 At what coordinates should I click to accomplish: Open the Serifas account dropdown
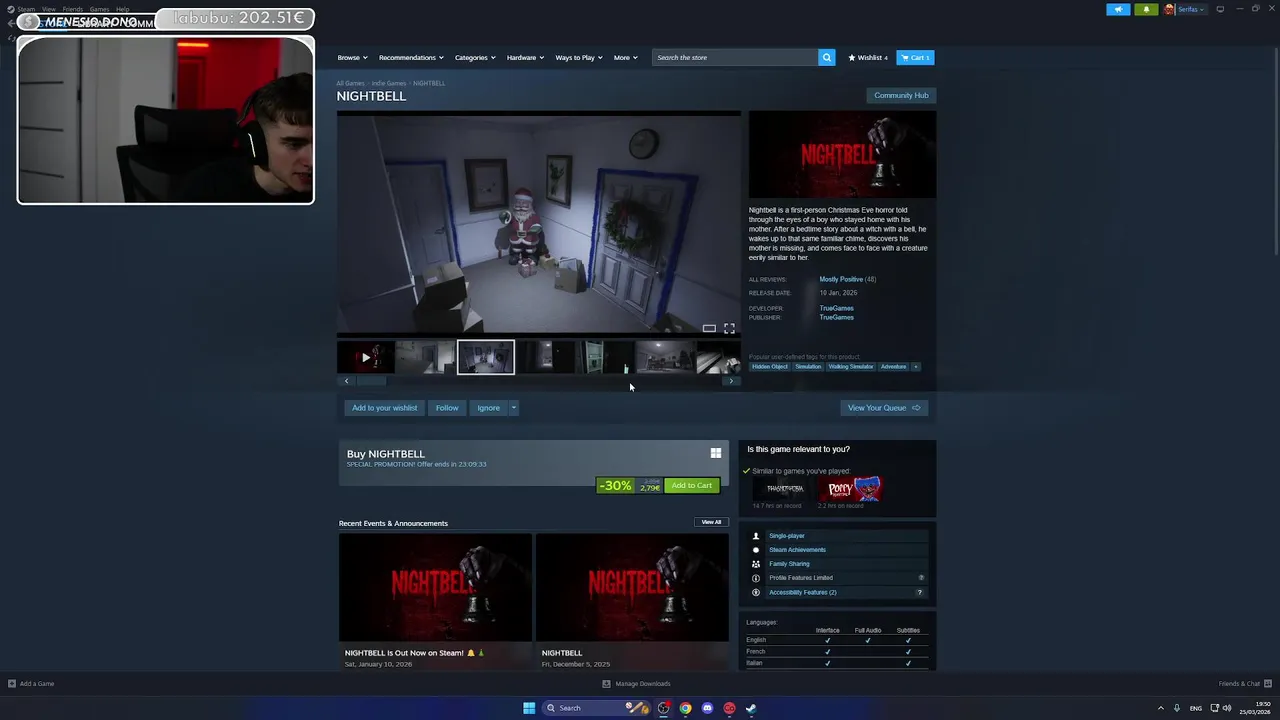(x=1191, y=9)
